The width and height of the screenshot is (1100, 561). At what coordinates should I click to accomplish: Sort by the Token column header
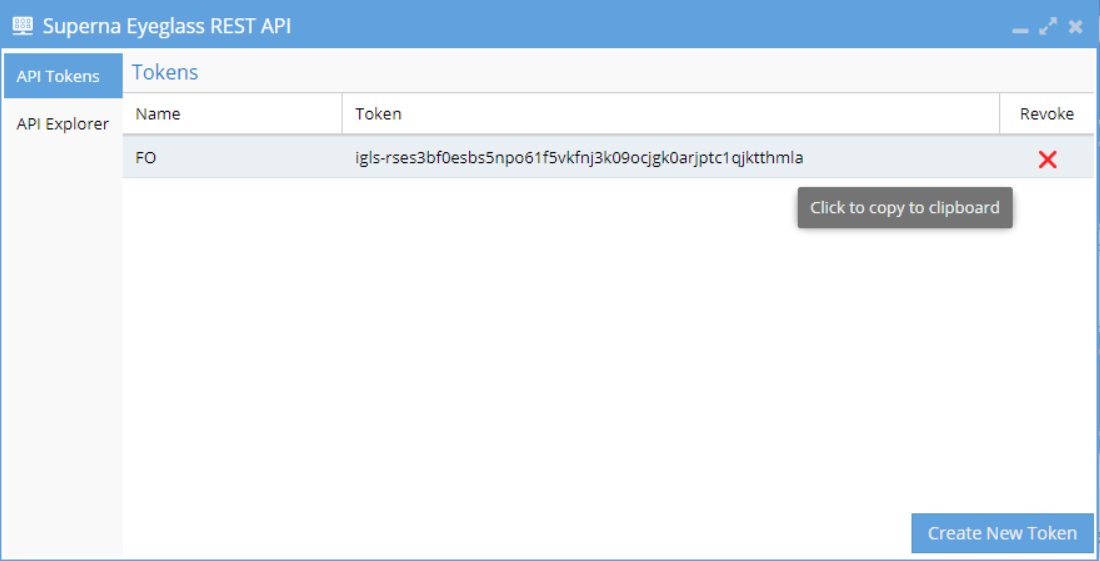[x=671, y=114]
